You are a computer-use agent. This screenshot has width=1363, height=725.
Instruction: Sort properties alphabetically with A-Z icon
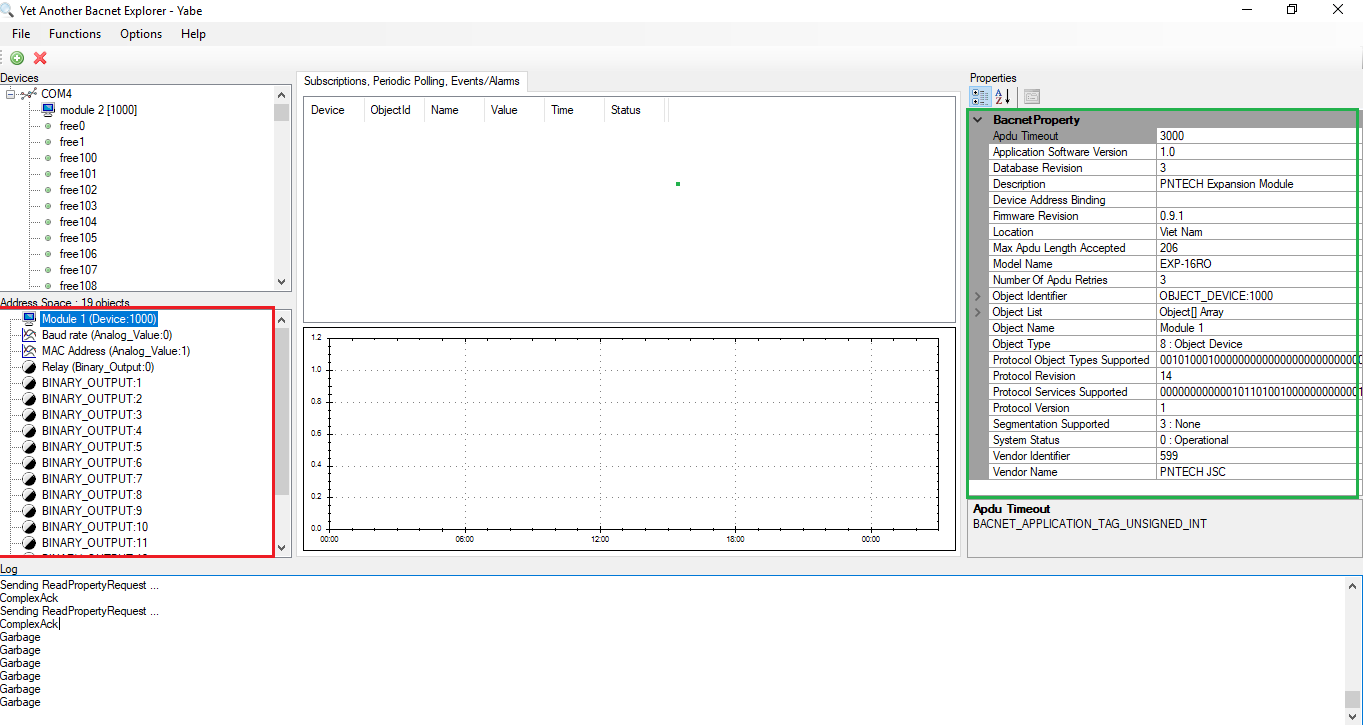click(1002, 97)
